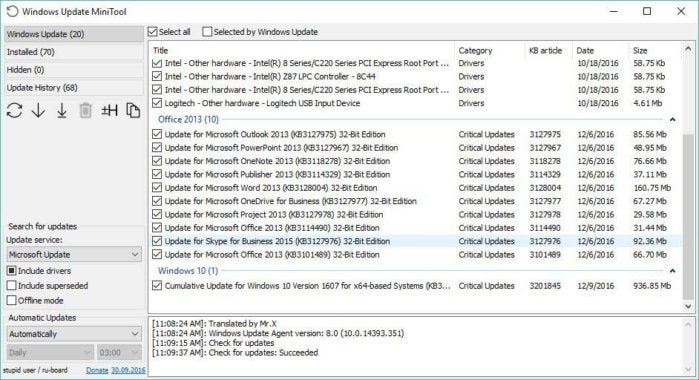Toggle the Select all checkbox
Viewport: 699px width, 380px height.
pyautogui.click(x=153, y=32)
